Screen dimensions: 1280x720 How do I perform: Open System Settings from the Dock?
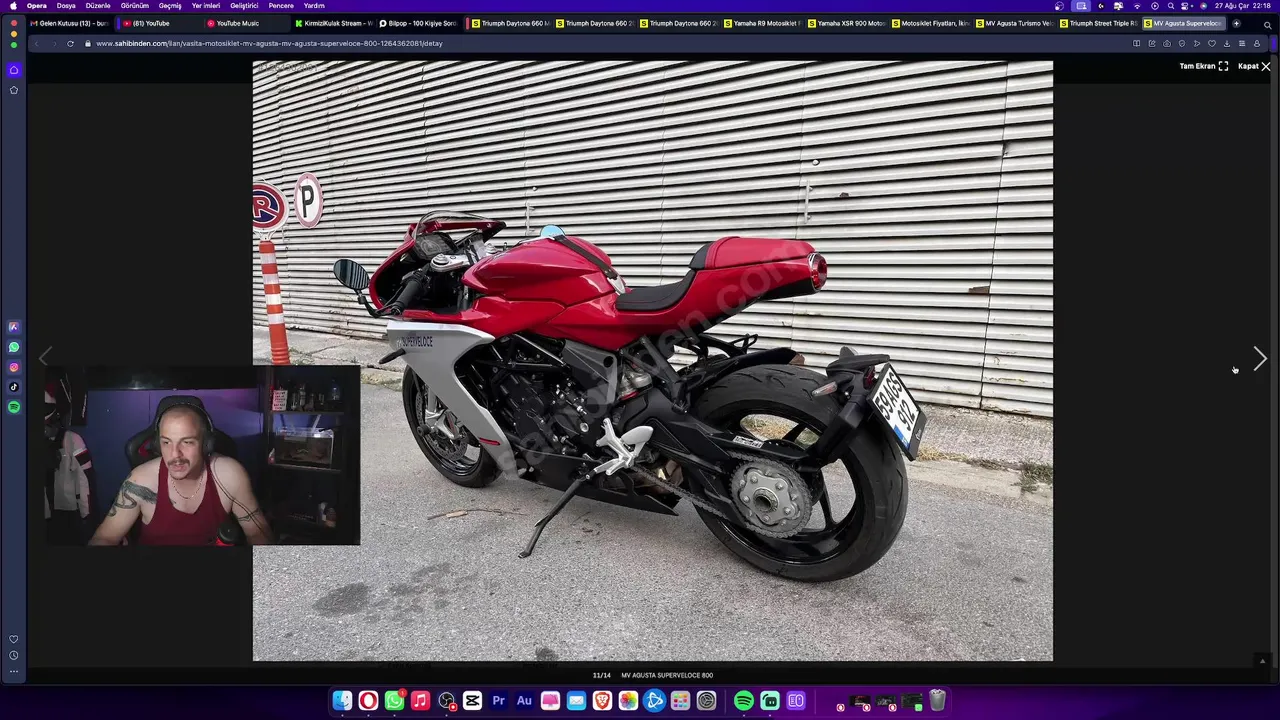click(706, 701)
